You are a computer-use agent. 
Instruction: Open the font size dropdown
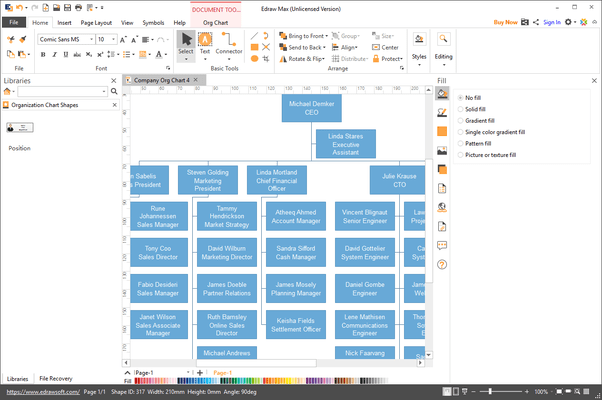click(x=113, y=40)
